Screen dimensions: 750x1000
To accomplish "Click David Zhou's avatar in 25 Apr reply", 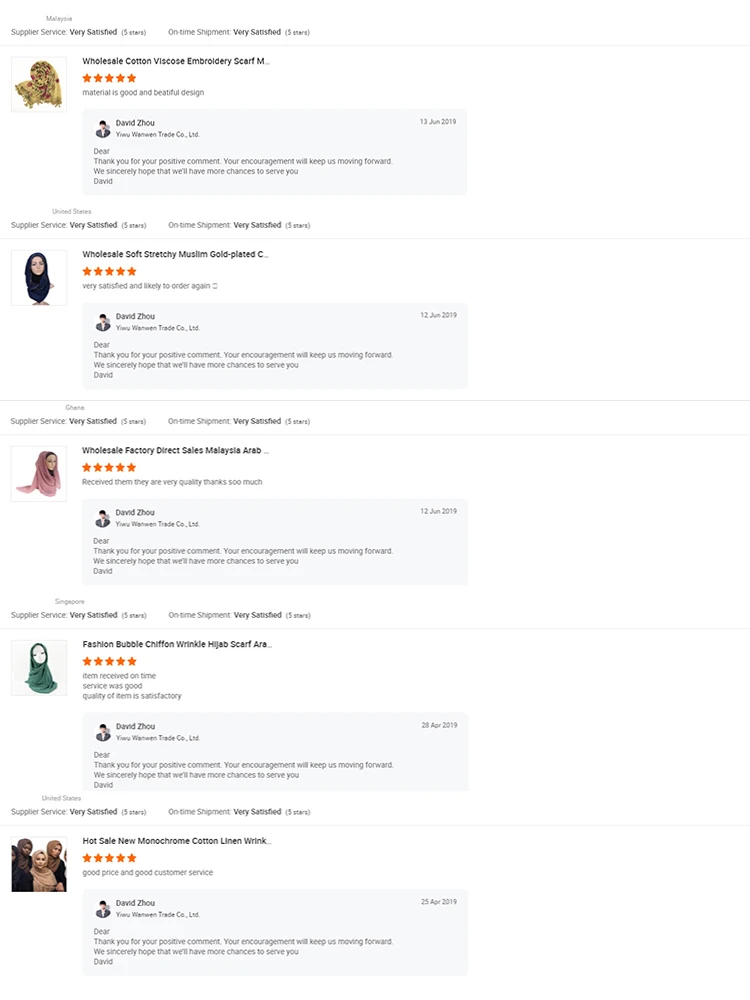I will pyautogui.click(x=102, y=909).
